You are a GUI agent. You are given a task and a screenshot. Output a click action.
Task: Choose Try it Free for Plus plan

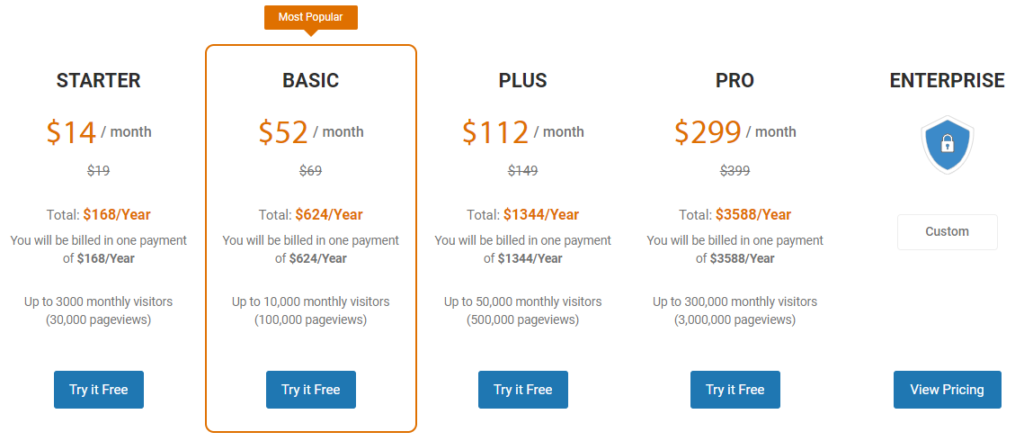tap(523, 389)
